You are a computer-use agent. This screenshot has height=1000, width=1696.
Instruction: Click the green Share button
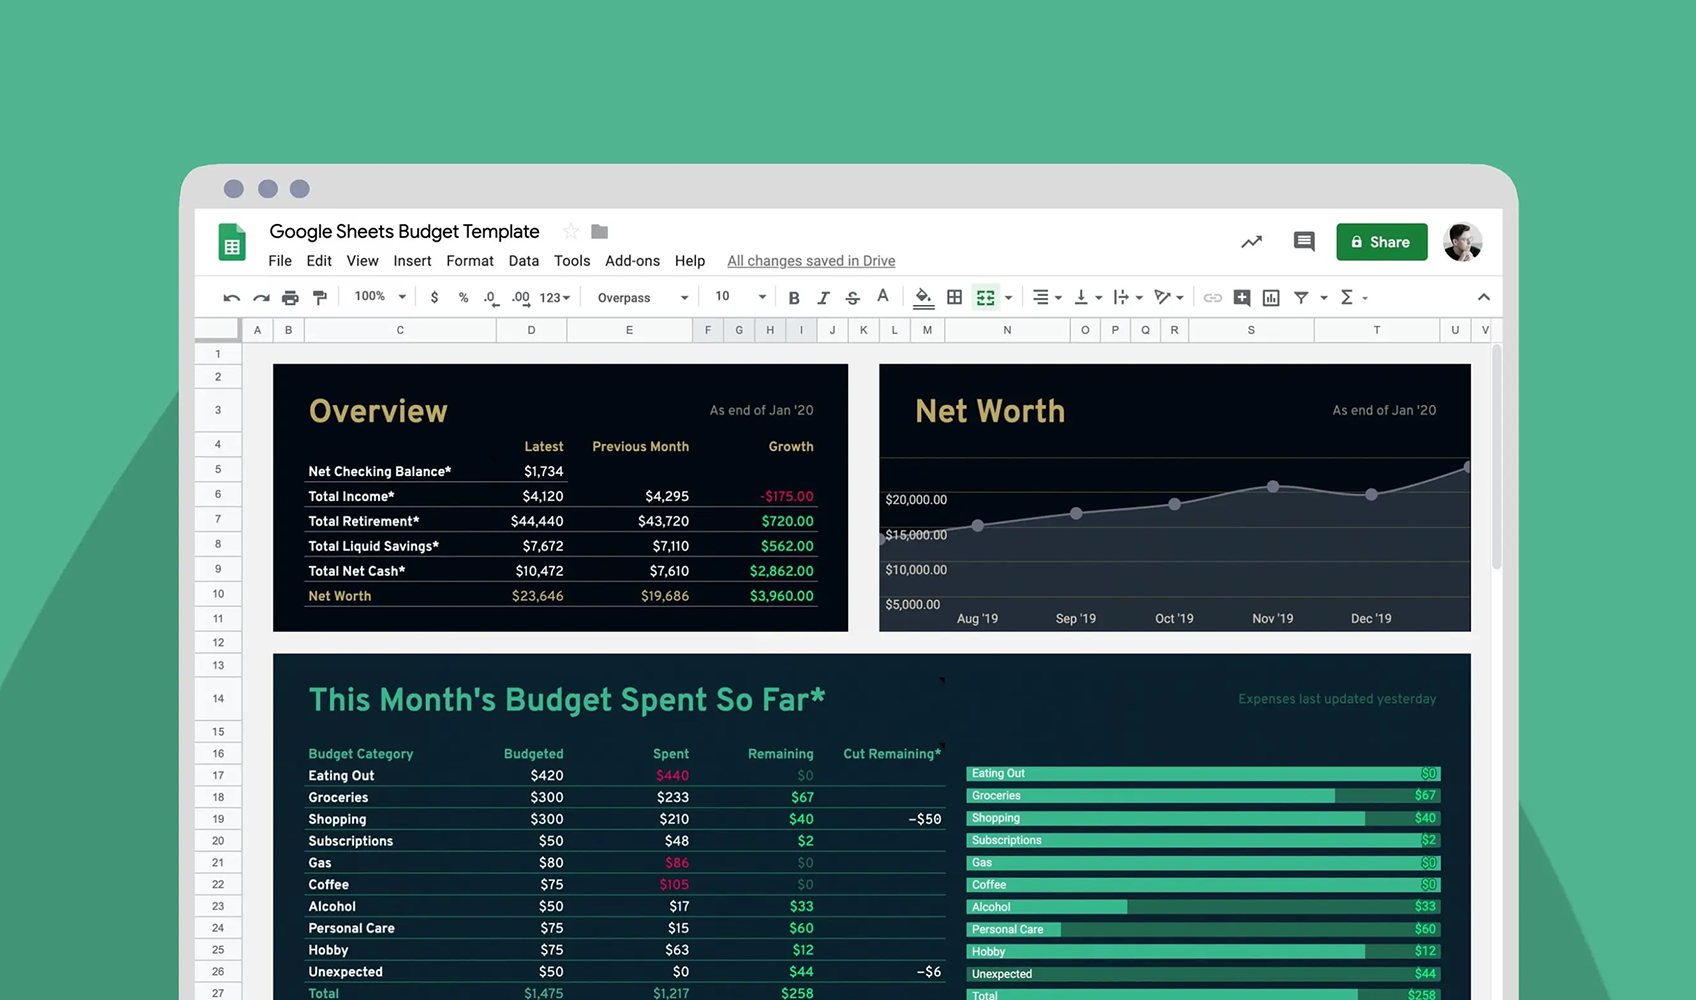click(x=1381, y=242)
